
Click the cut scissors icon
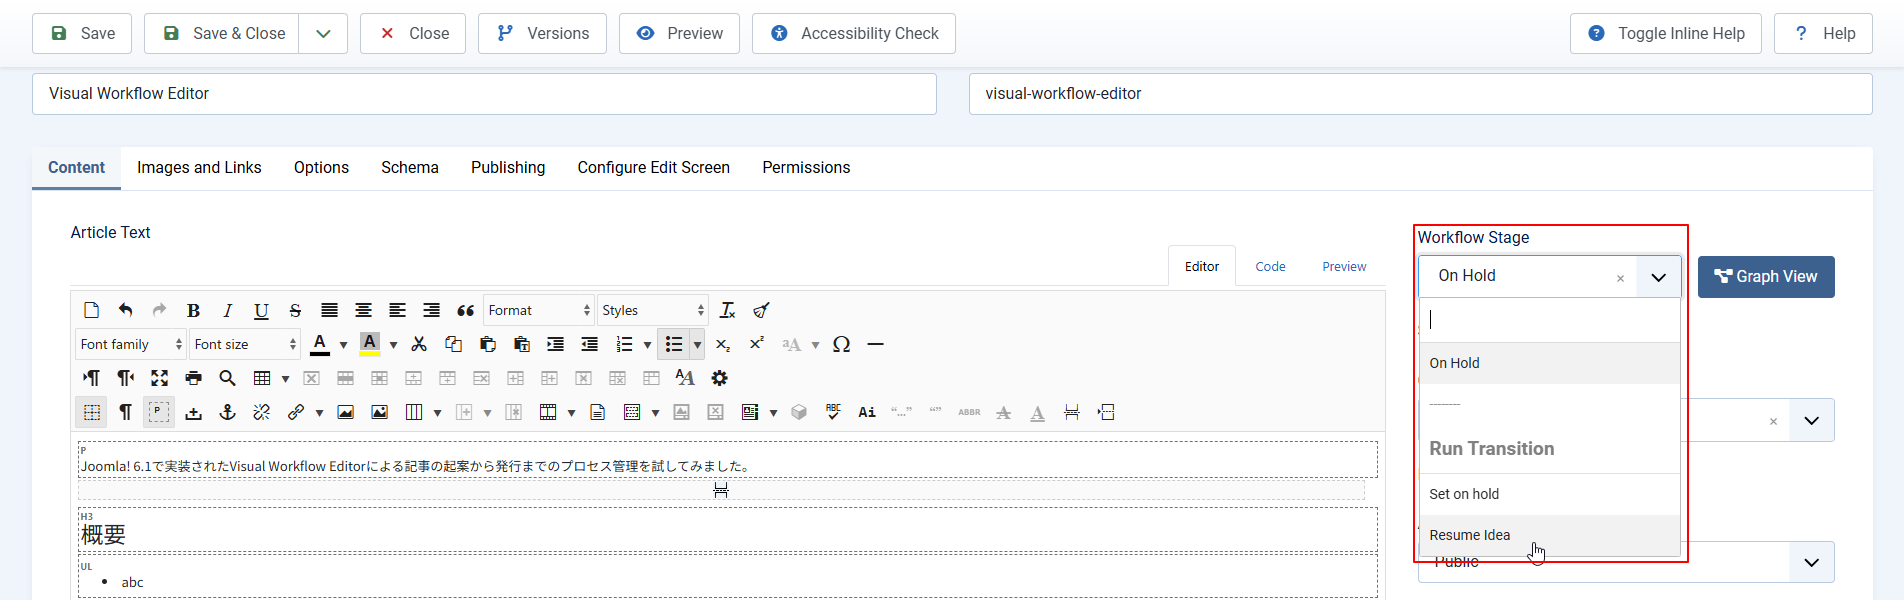click(419, 345)
